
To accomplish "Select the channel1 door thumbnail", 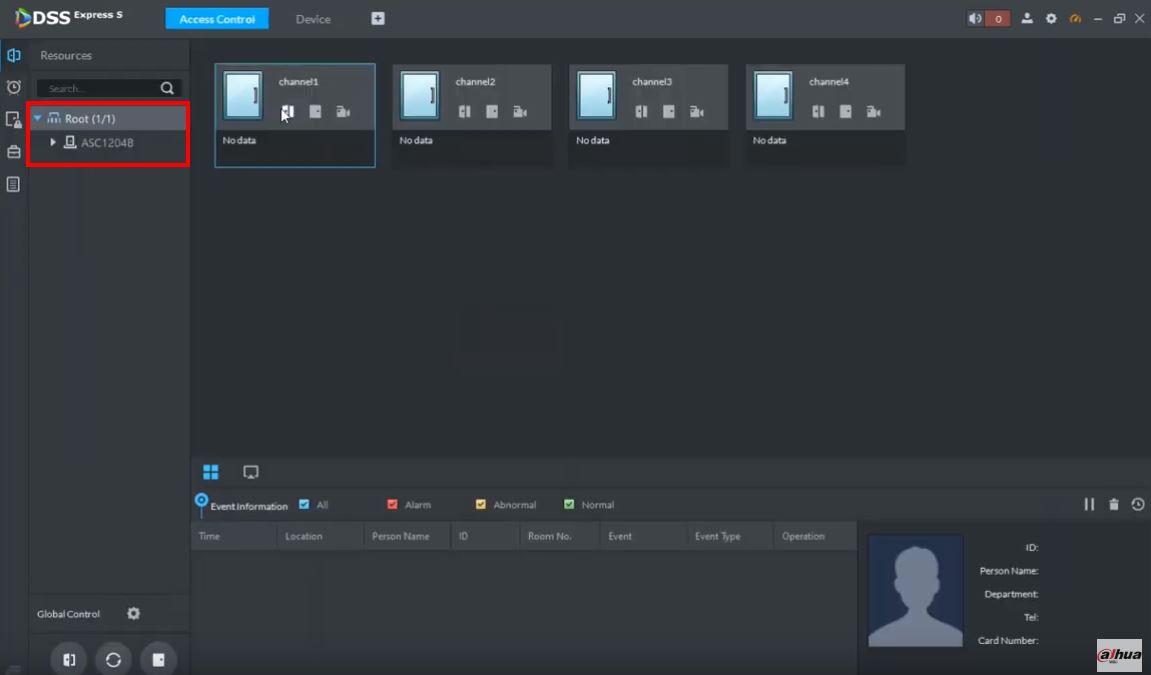I will point(243,95).
